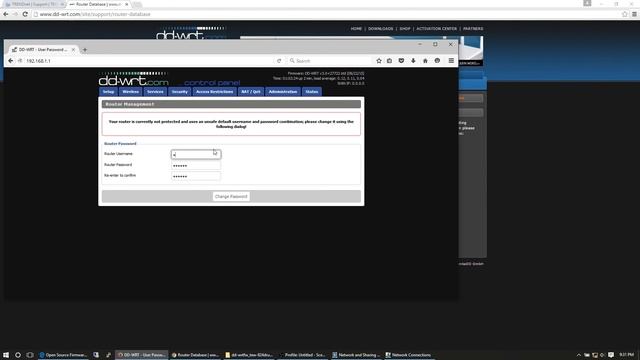This screenshot has width=640, height=360.
Task: Click the Firefox Search box
Action: coord(329,61)
